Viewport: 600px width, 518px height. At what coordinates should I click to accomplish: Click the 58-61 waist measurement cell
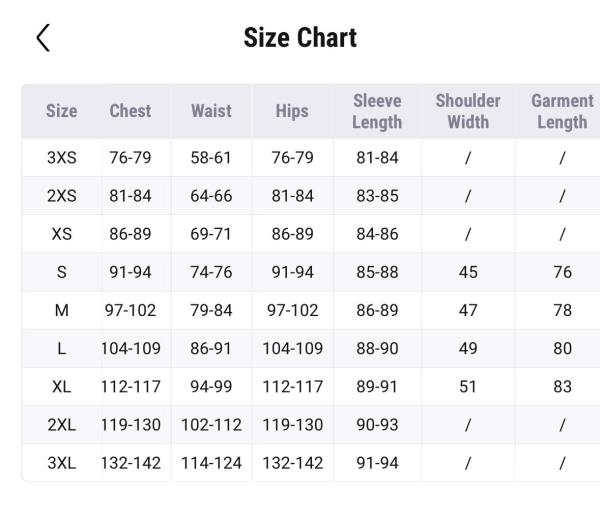(x=211, y=158)
